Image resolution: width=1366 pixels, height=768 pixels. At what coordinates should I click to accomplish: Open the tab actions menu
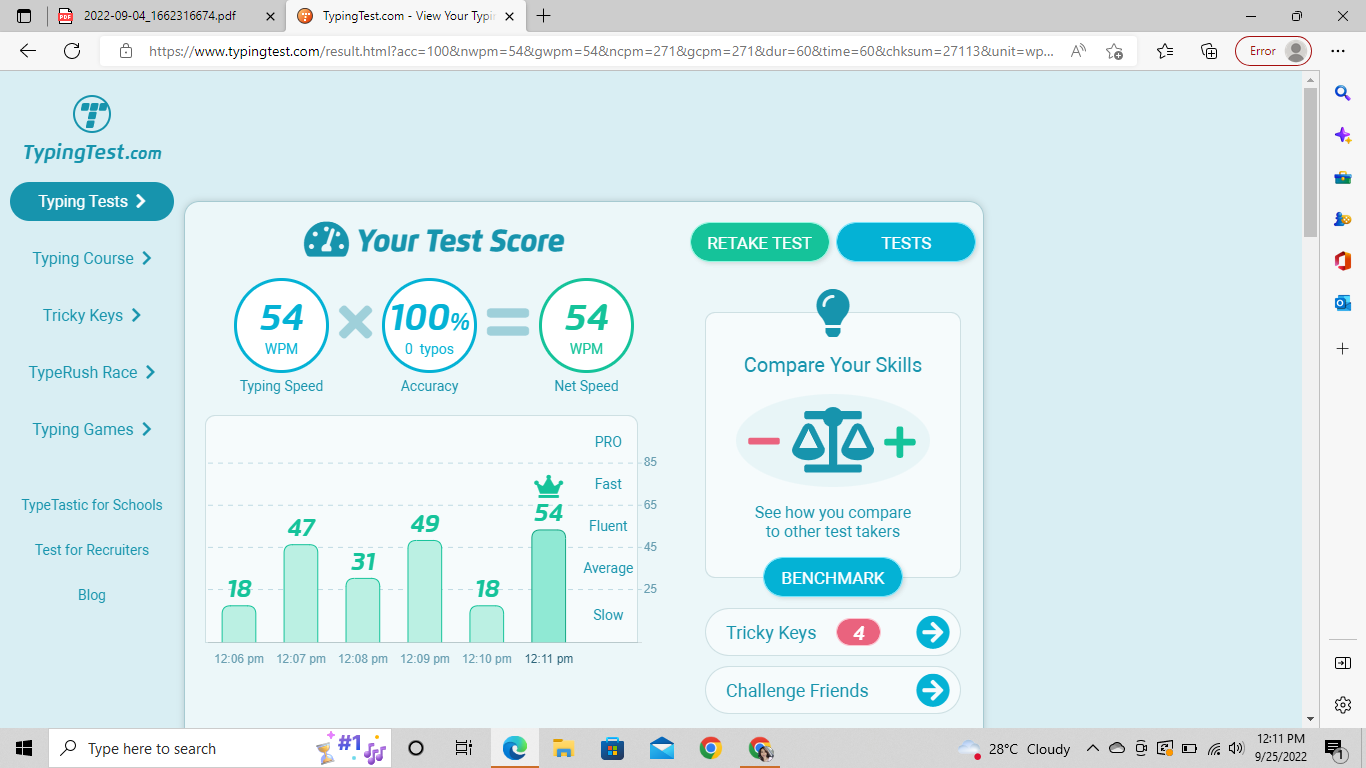tap(24, 16)
